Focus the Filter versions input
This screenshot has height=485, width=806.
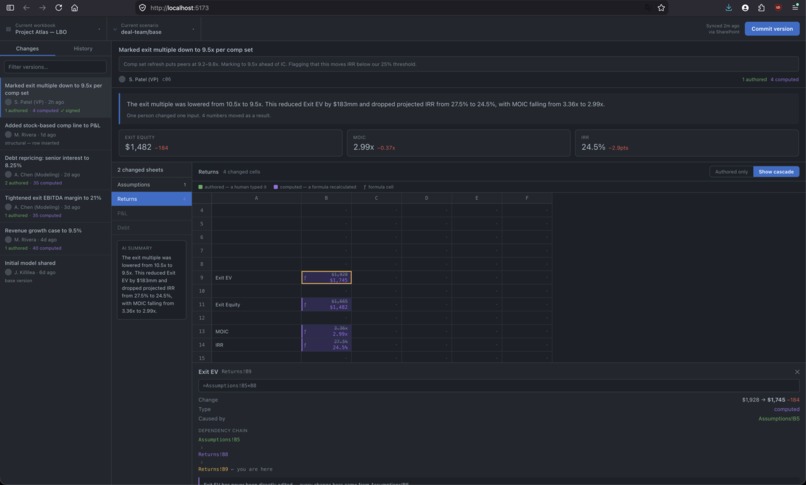(55, 67)
